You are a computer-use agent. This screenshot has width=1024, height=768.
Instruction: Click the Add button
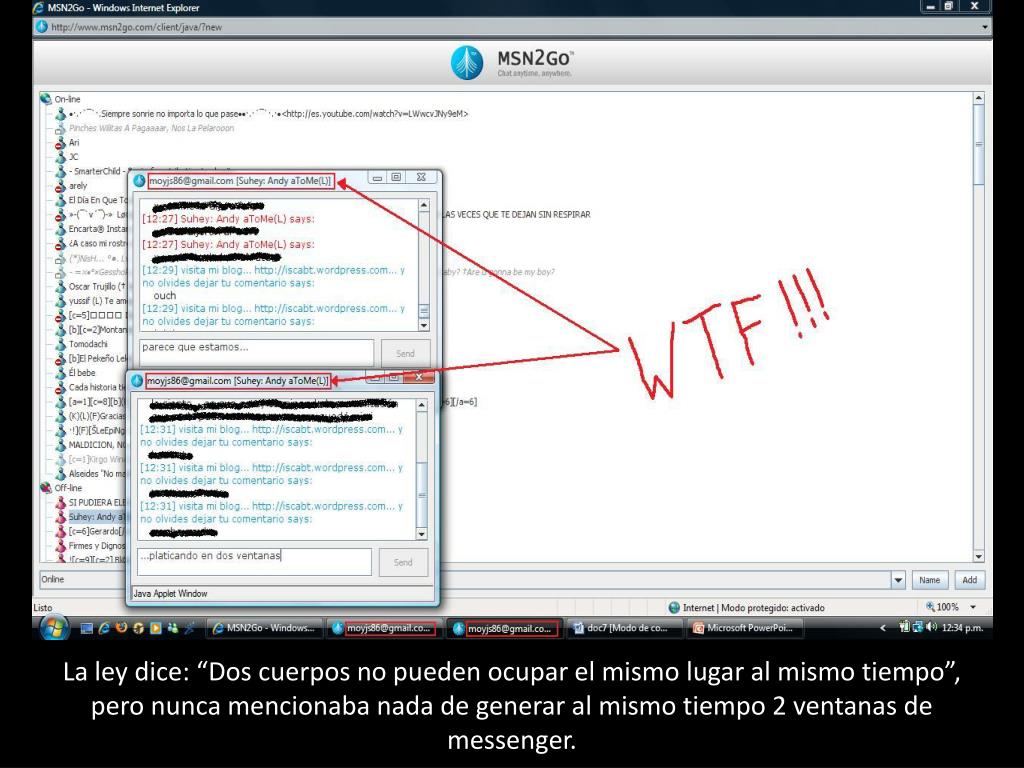970,580
